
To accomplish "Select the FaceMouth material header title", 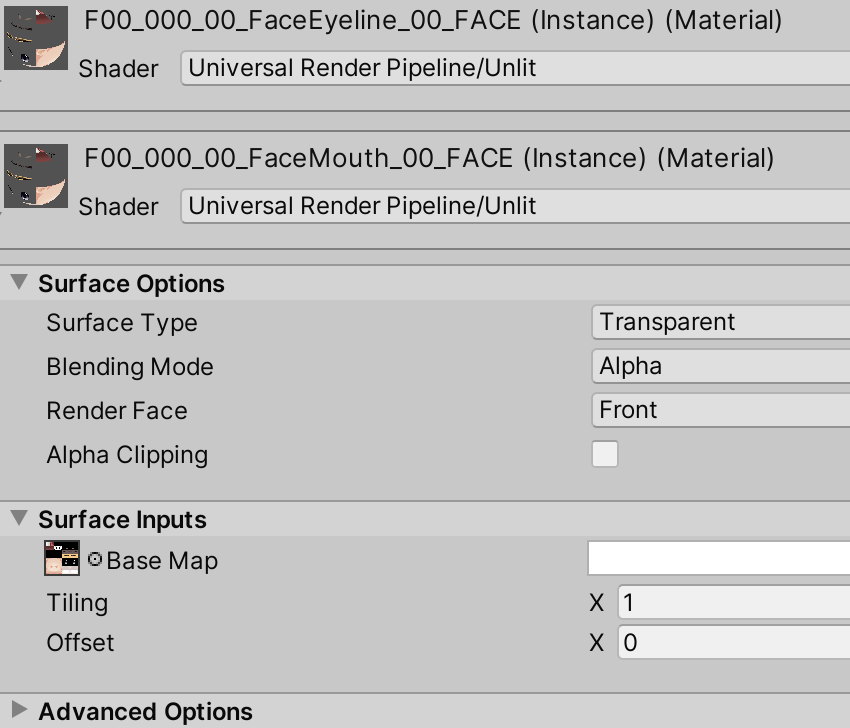I will [x=429, y=158].
